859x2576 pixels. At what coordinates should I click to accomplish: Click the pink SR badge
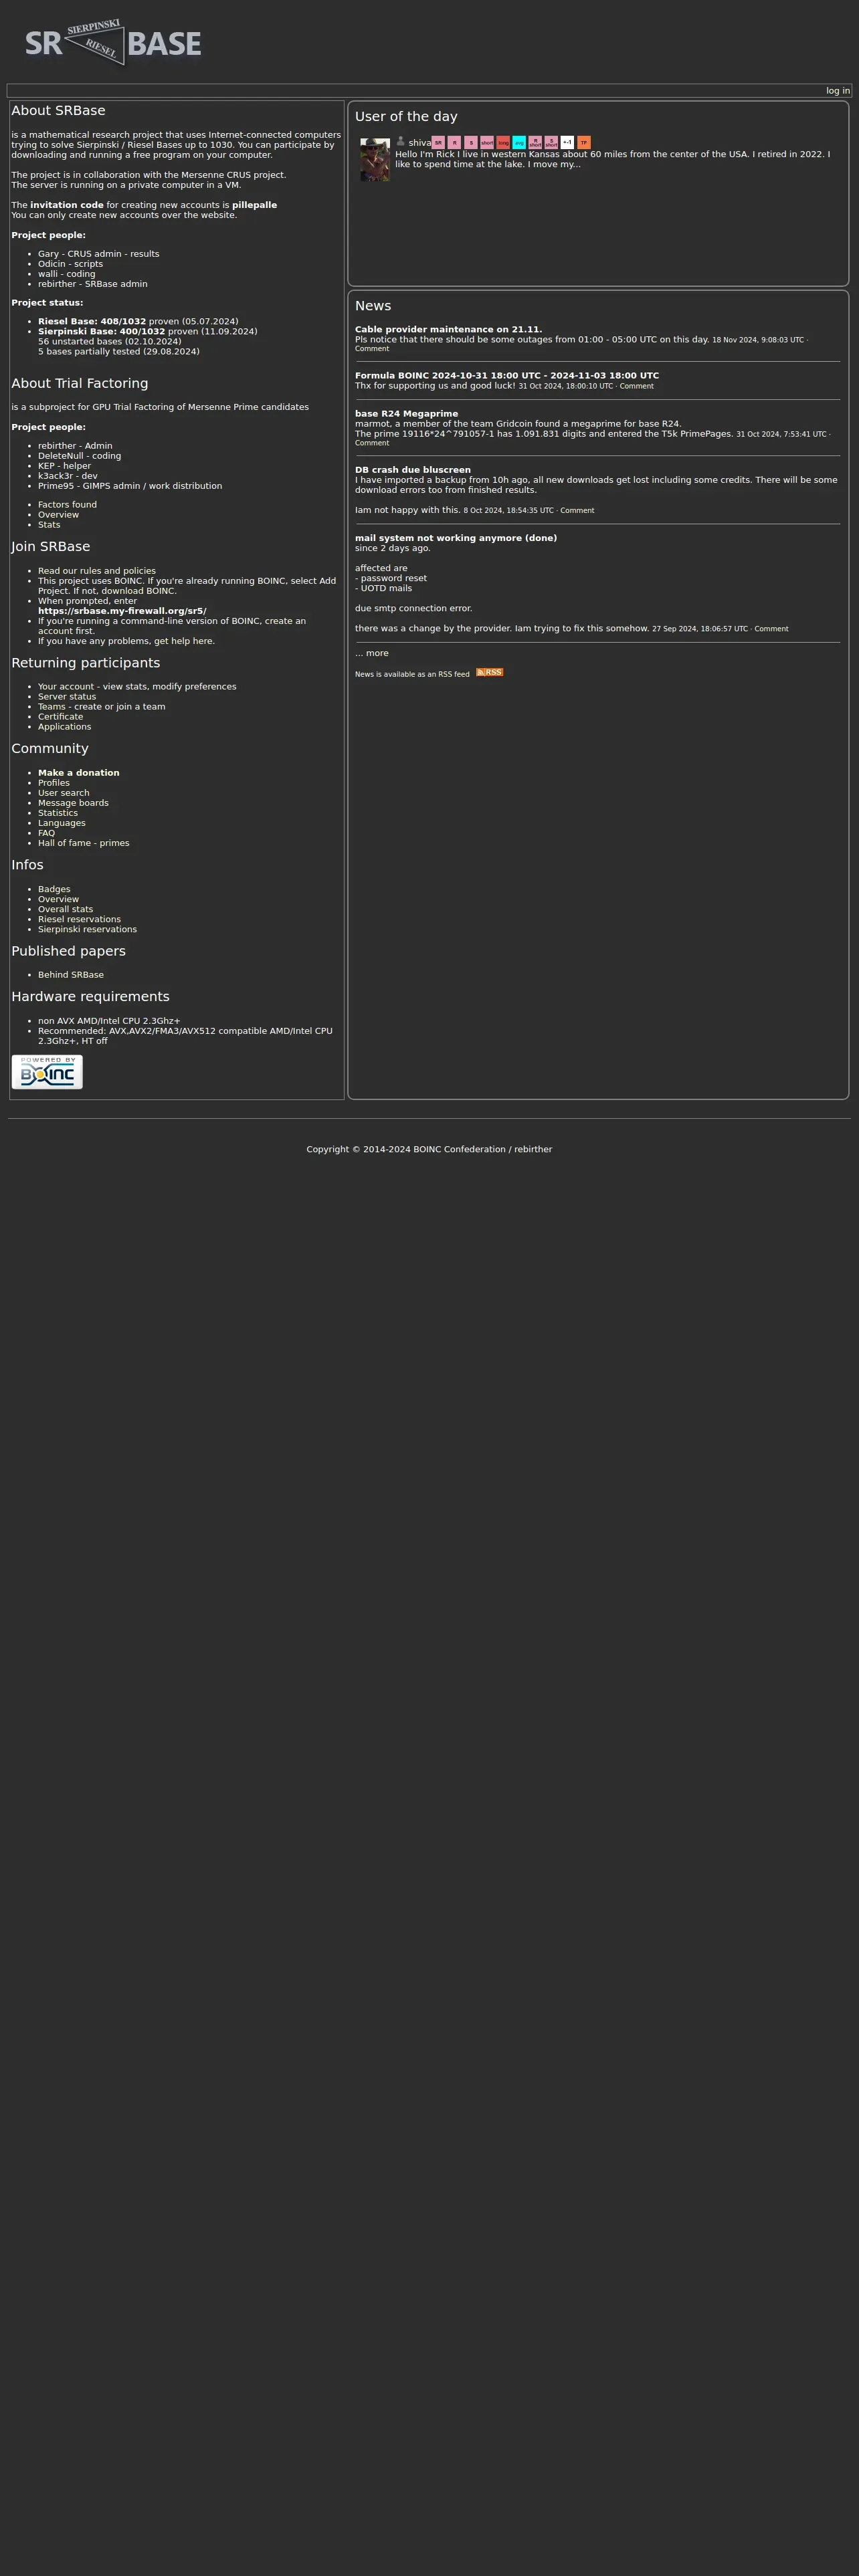tap(438, 143)
